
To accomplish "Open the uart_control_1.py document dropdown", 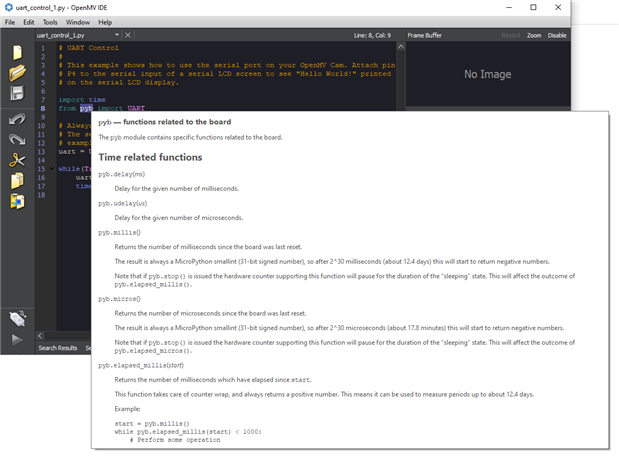I will pos(115,35).
